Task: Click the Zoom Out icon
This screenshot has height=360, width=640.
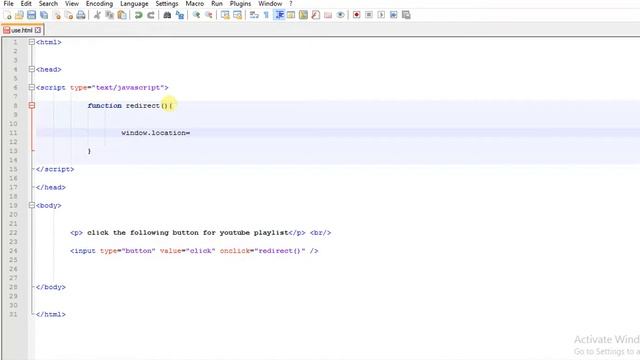Action: click(209, 15)
